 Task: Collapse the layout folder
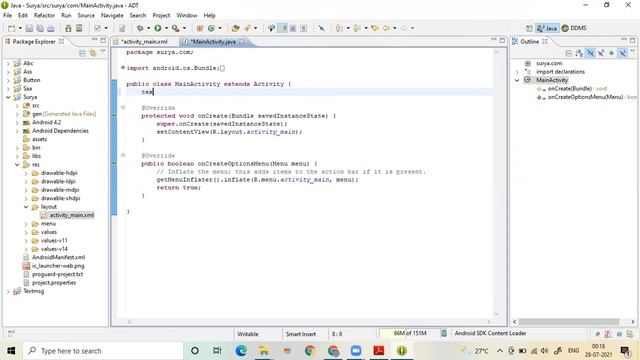(x=26, y=207)
